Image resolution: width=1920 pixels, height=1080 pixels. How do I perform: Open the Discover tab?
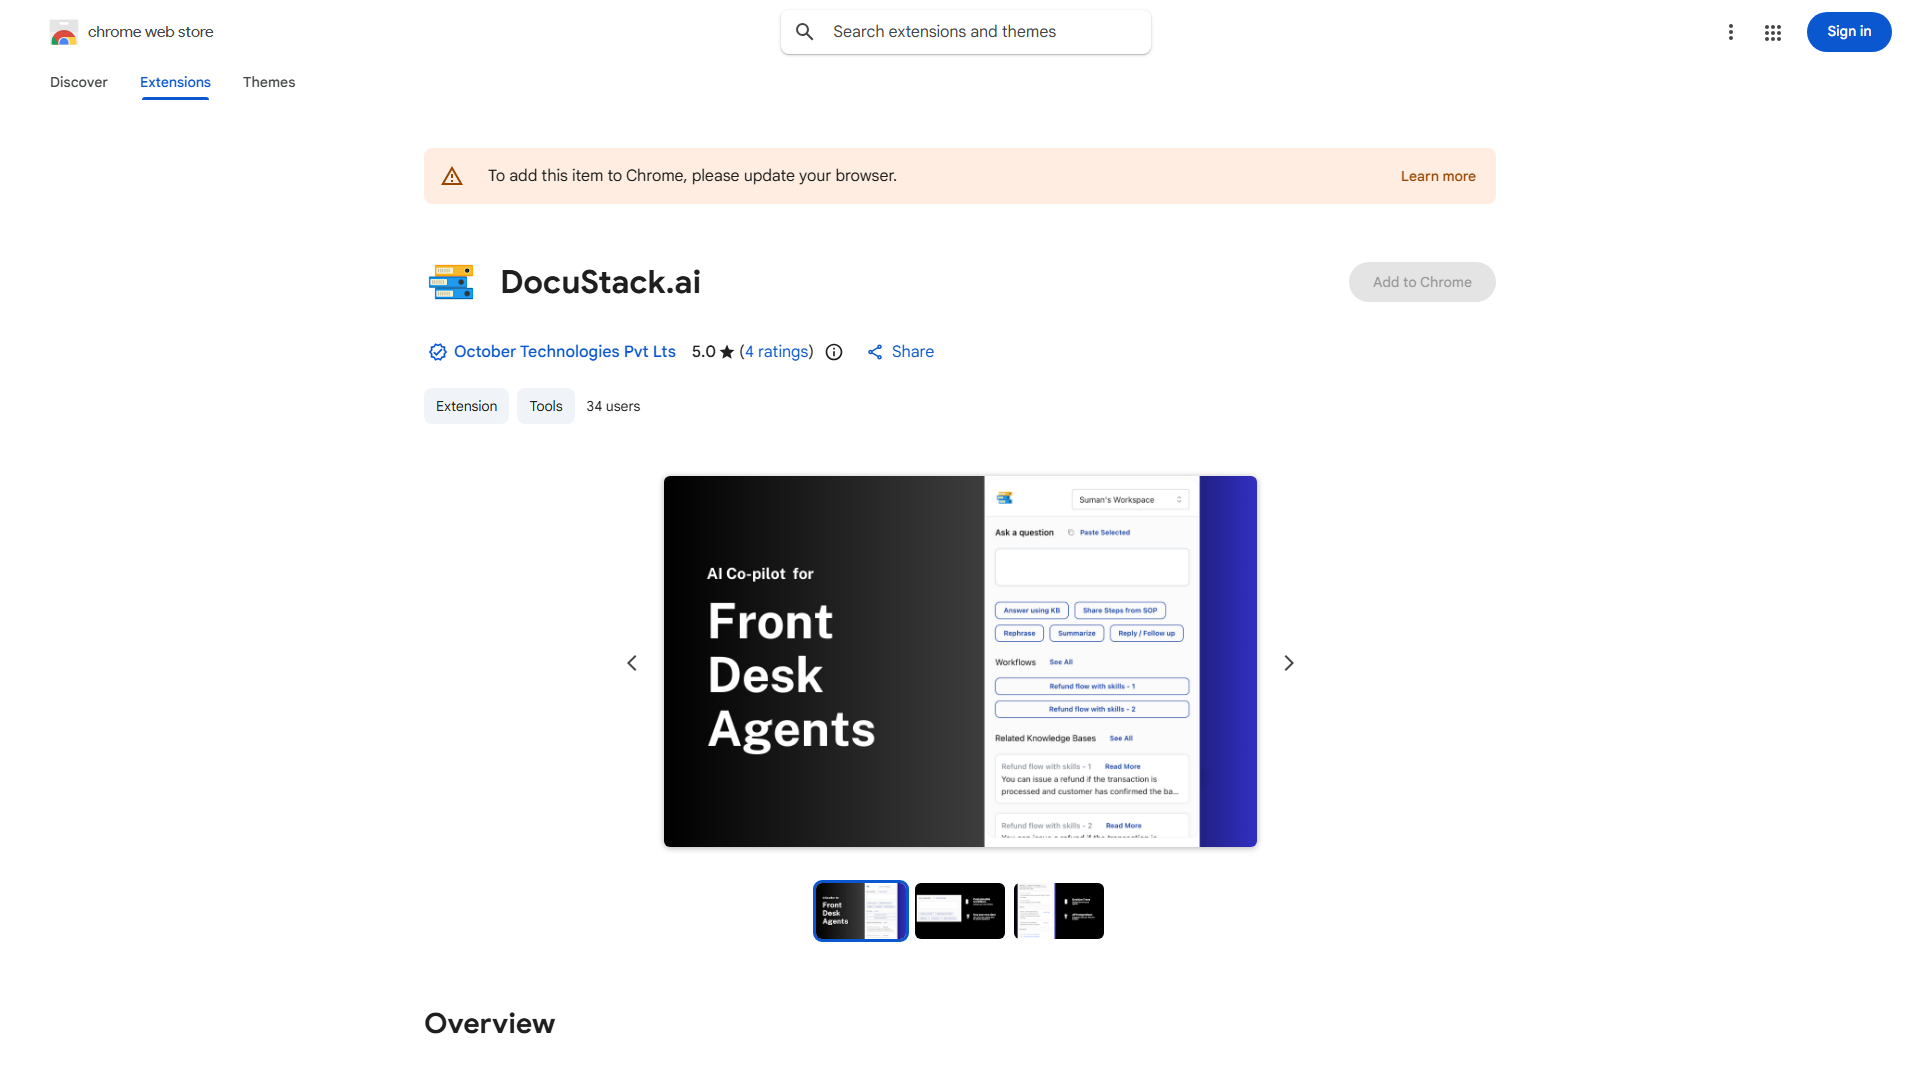[x=78, y=82]
